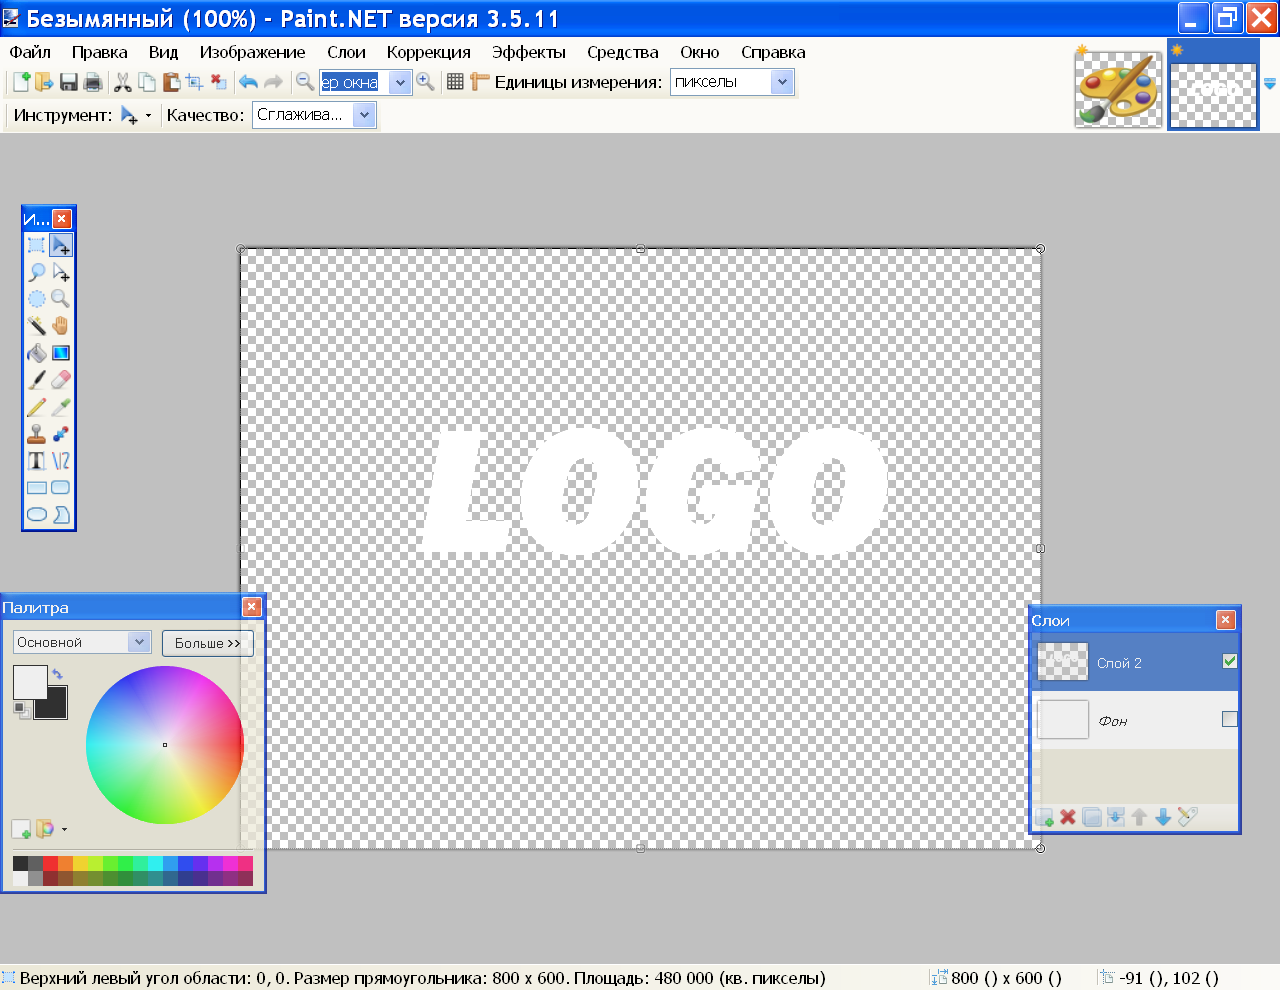Select the Text tool
This screenshot has width=1280, height=990.
[37, 461]
